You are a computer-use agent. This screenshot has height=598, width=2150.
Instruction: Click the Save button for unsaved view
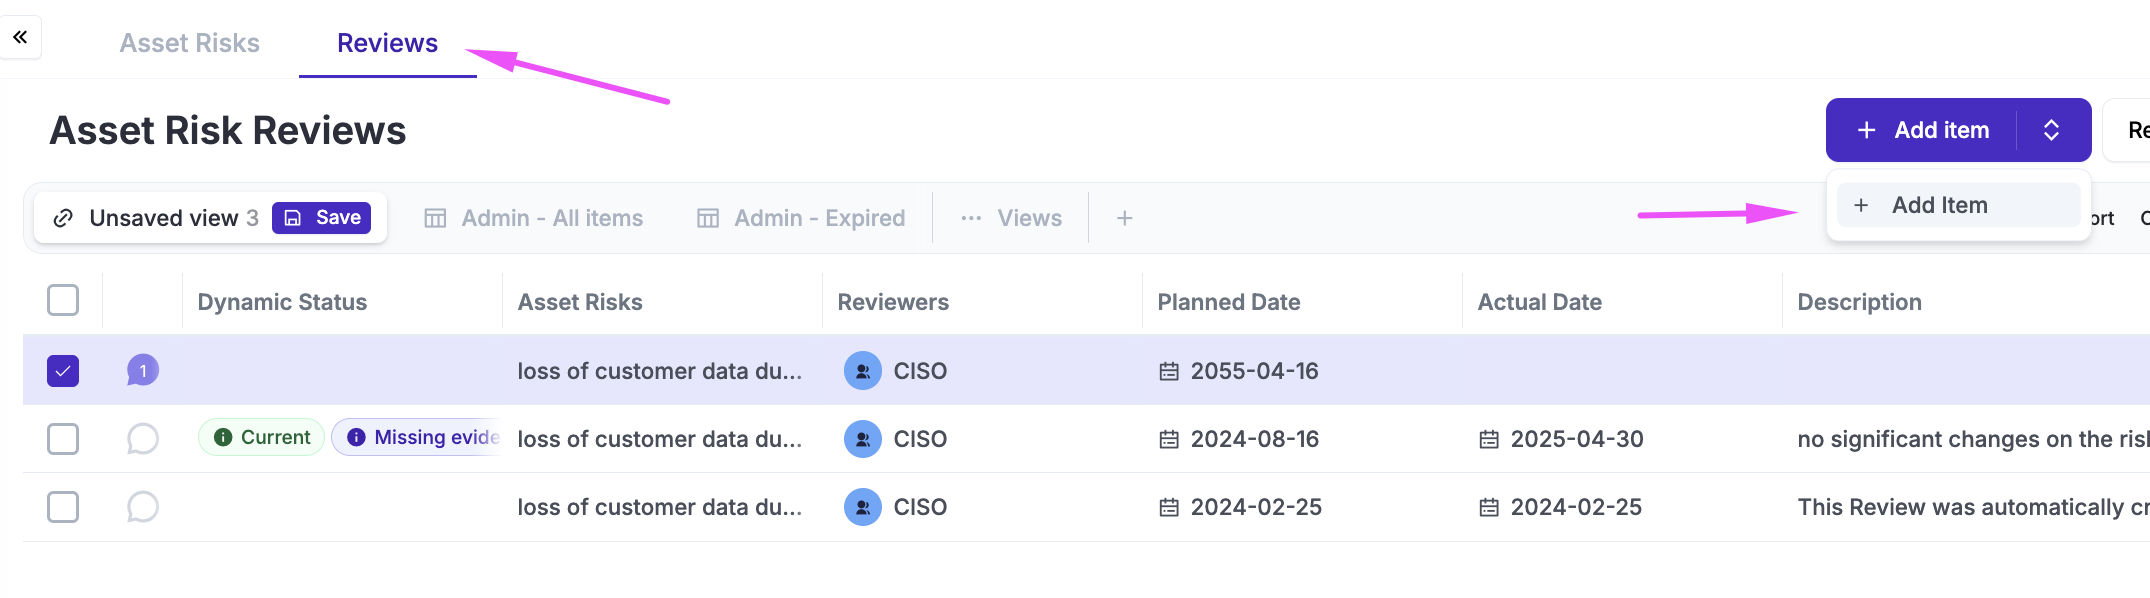click(321, 218)
